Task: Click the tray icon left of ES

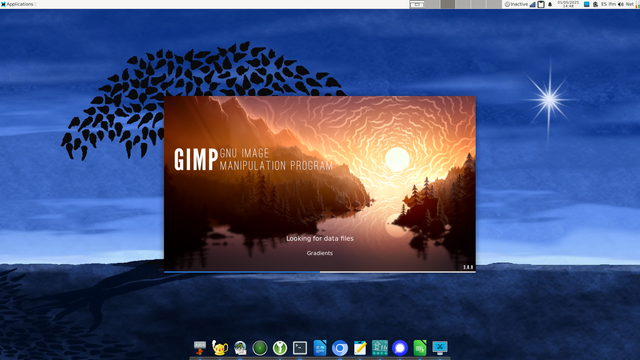Action: pyautogui.click(x=596, y=4)
